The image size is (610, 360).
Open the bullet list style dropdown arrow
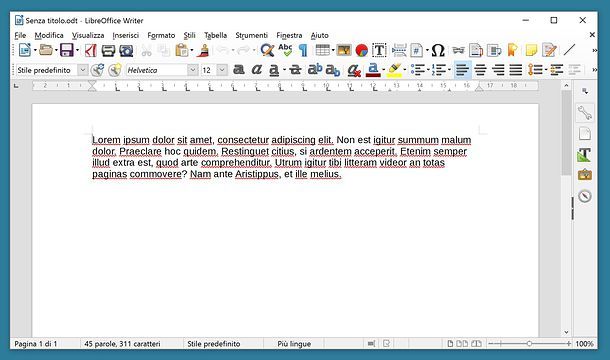point(428,70)
